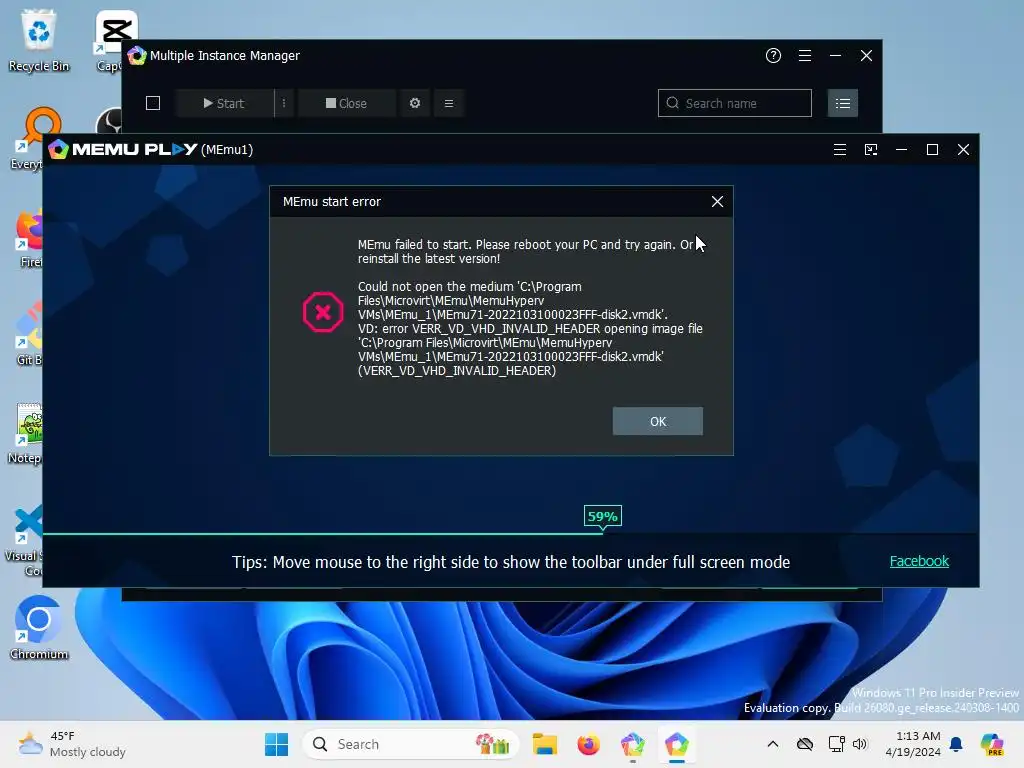
Task: Open Chromium desktop shortcut
Action: (x=39, y=628)
